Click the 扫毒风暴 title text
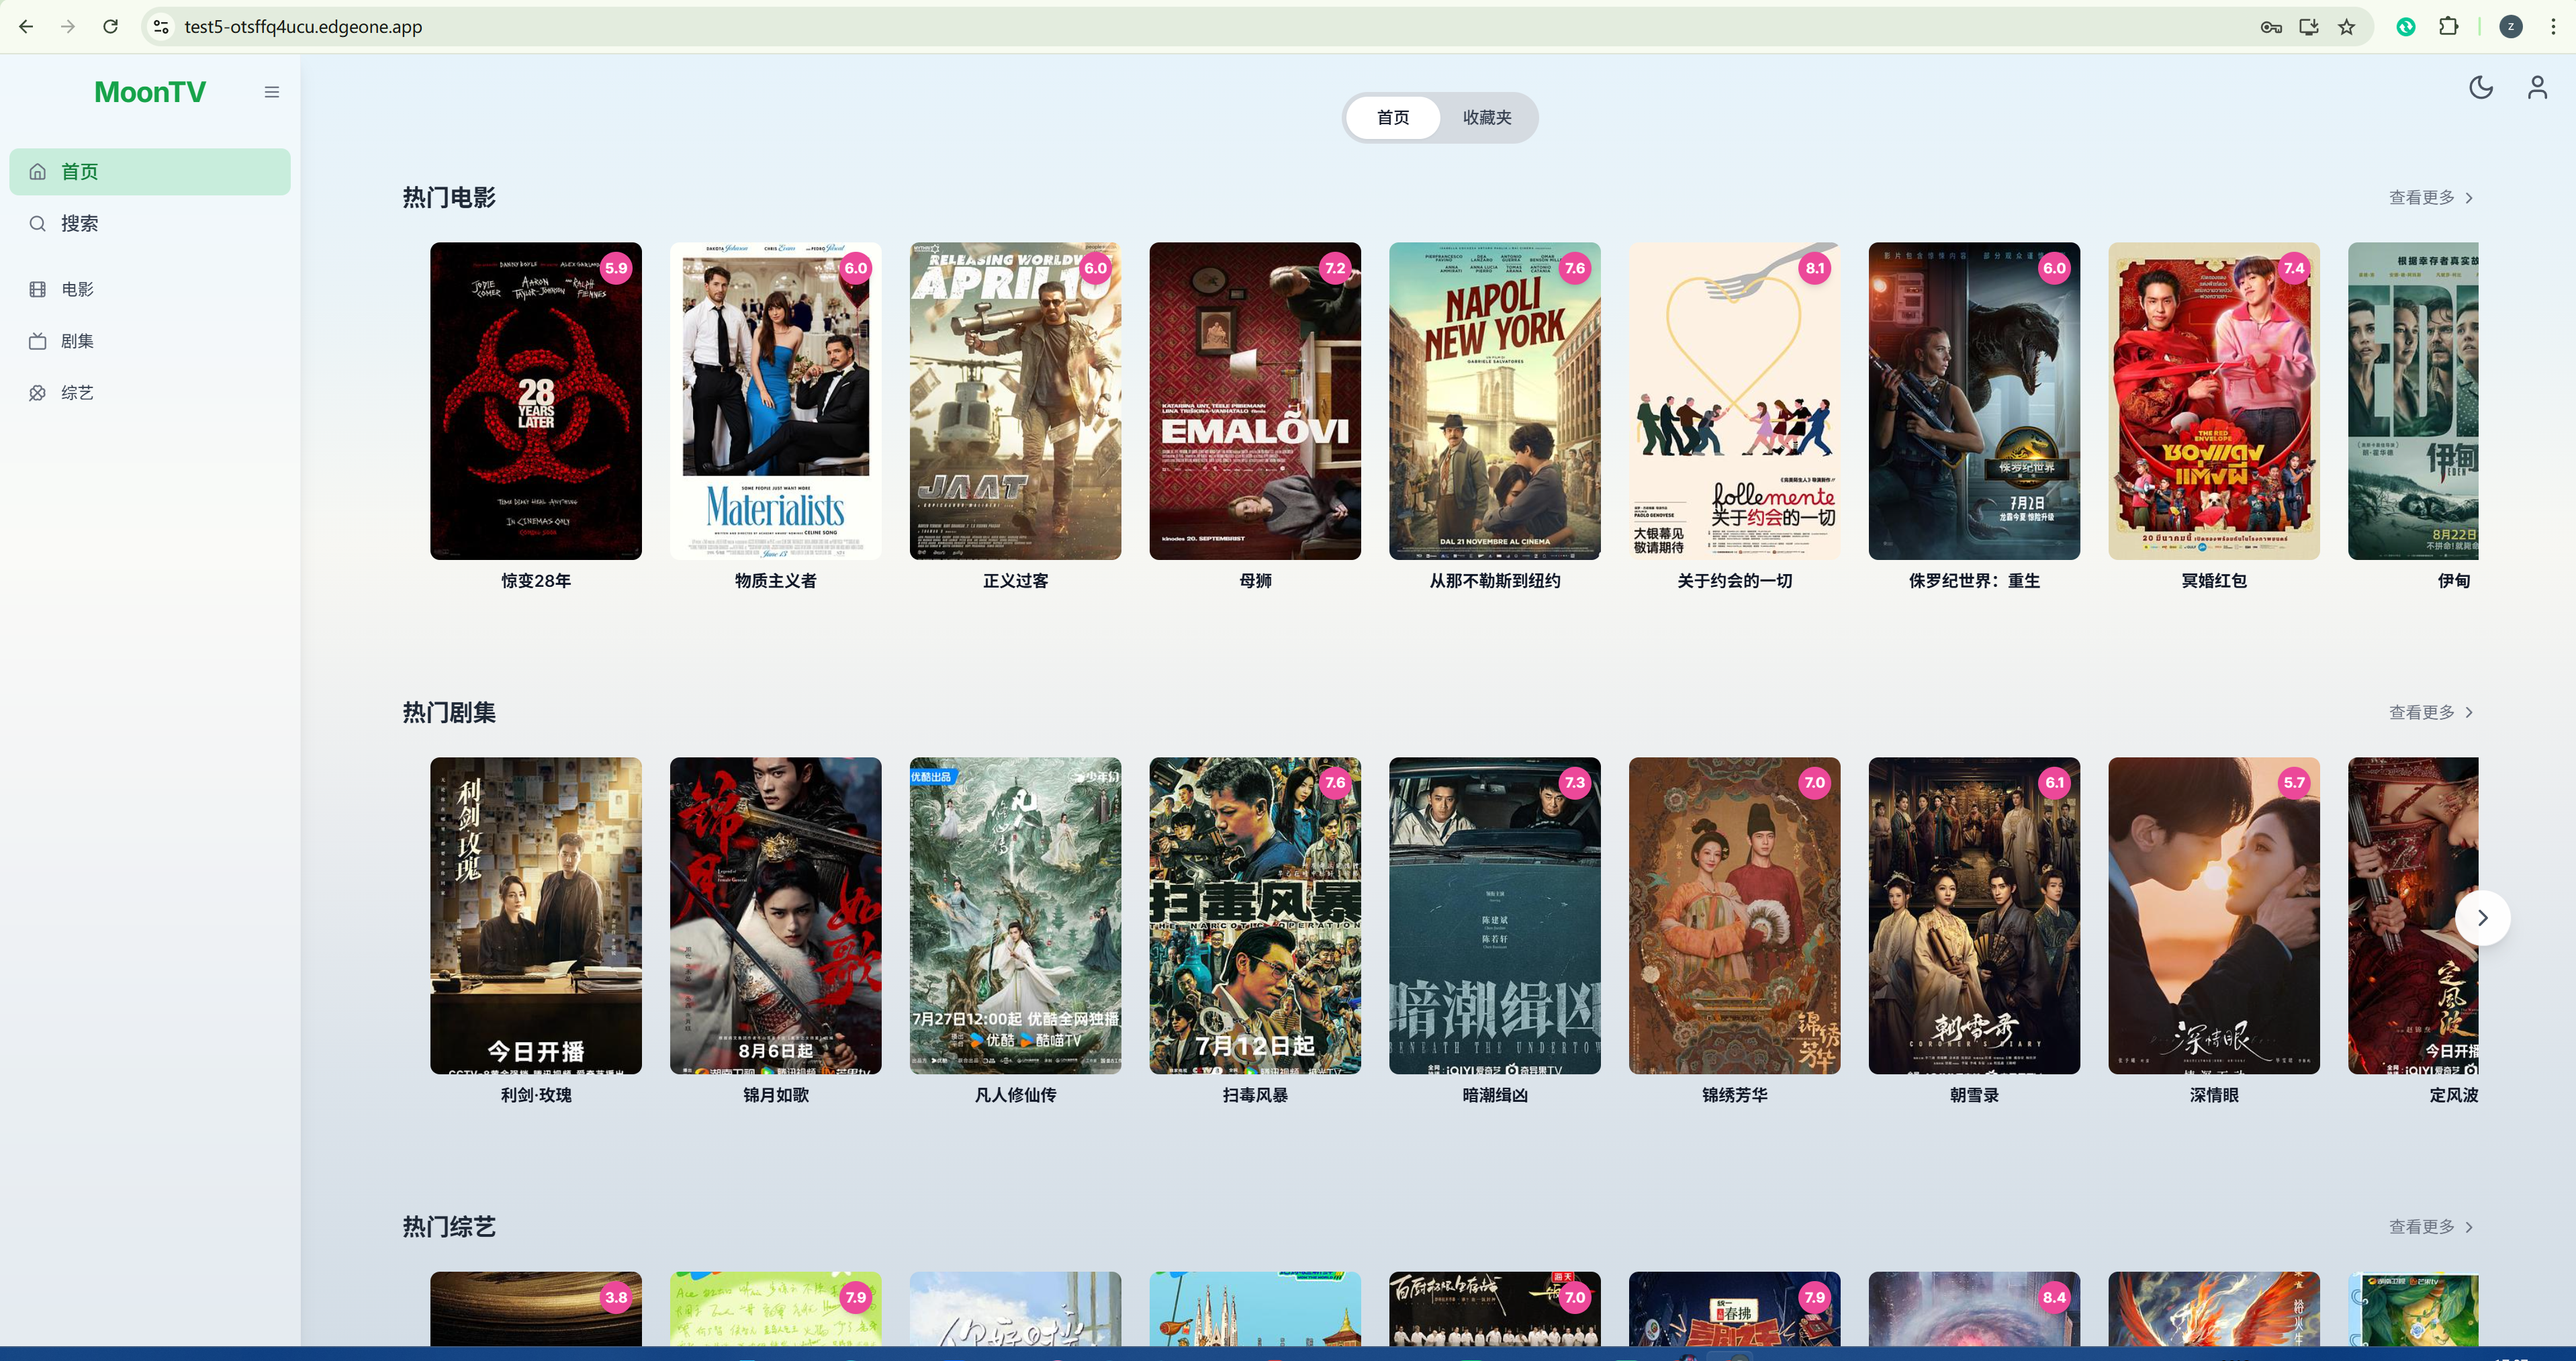Image resolution: width=2576 pixels, height=1361 pixels. point(1255,1096)
